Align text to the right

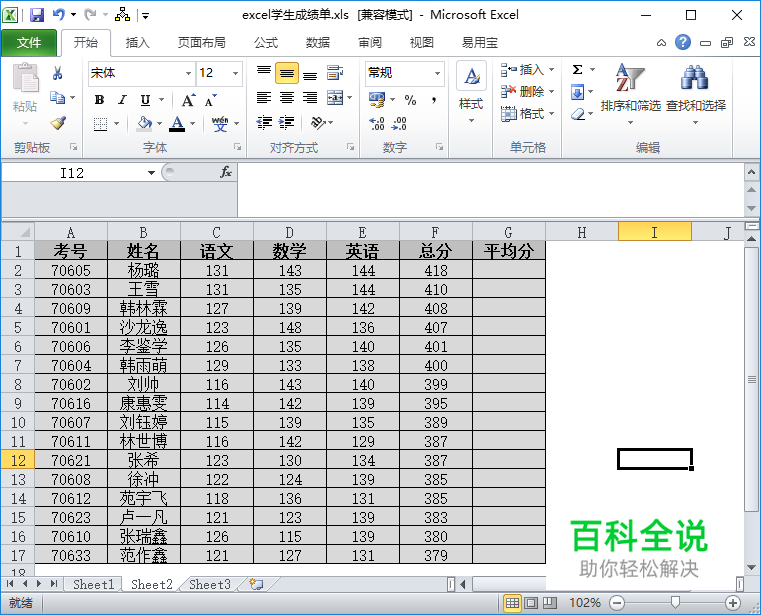[x=310, y=98]
